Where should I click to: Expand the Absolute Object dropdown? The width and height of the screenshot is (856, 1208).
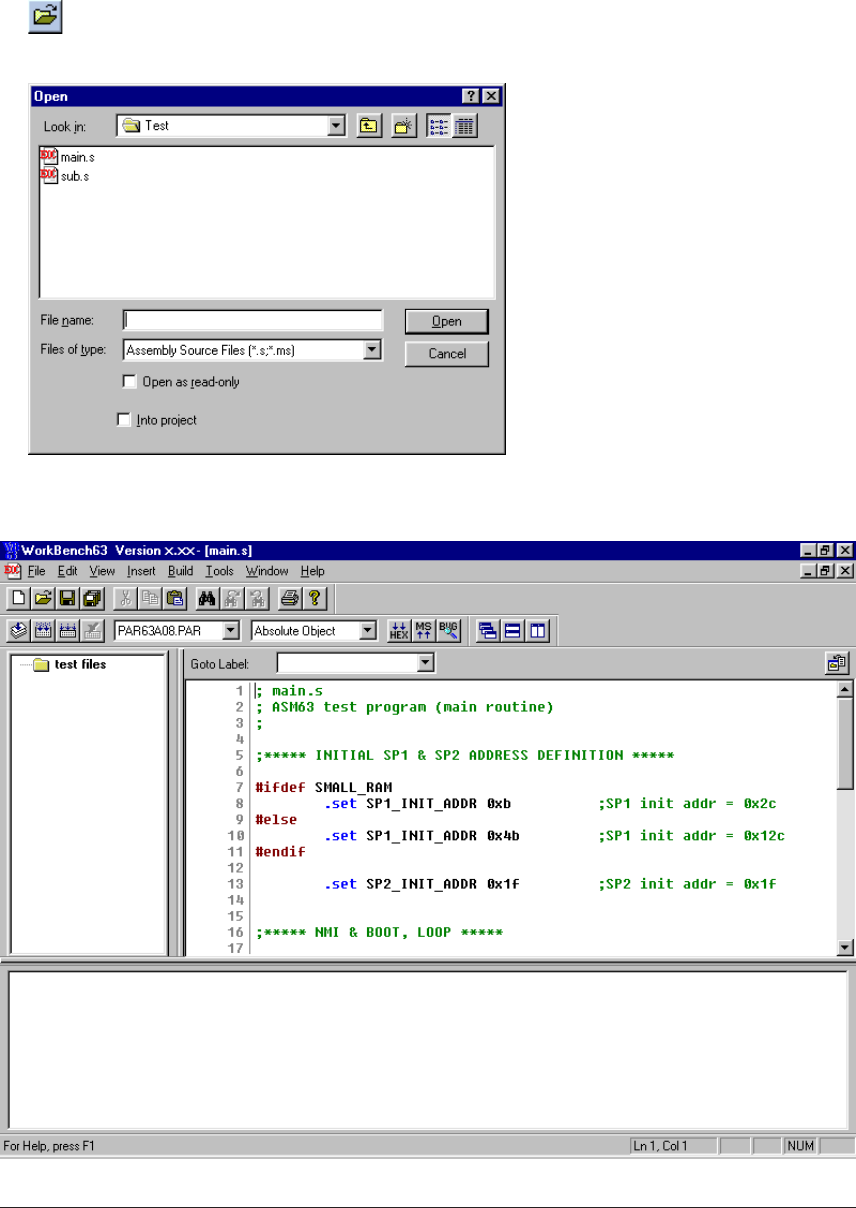click(x=367, y=631)
